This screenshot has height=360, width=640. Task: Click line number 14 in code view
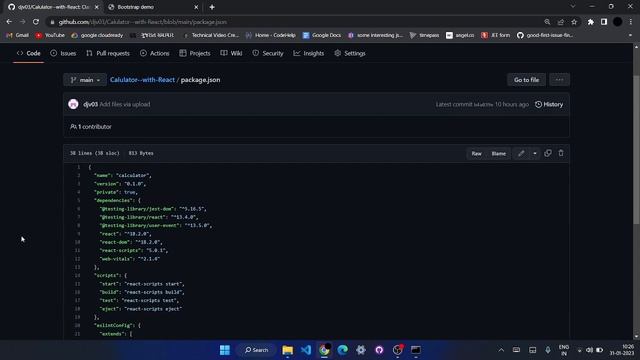[x=78, y=276]
